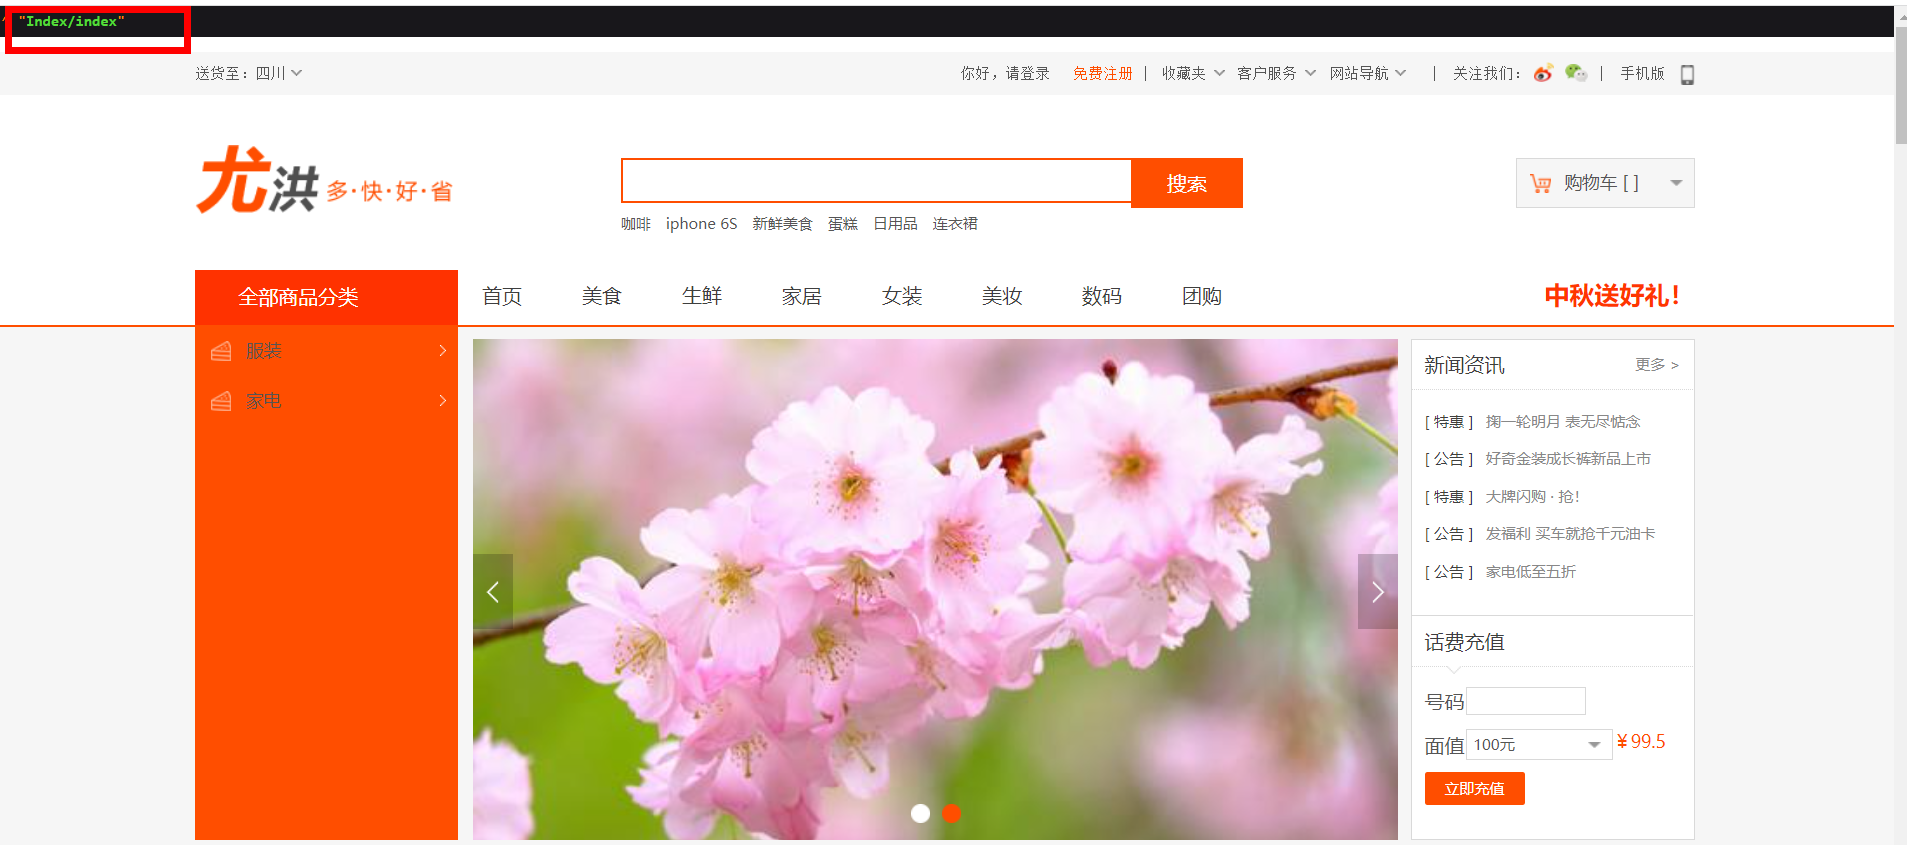Image resolution: width=1907 pixels, height=845 pixels.
Task: Click hot keyword 新鲜美食
Action: tap(782, 224)
